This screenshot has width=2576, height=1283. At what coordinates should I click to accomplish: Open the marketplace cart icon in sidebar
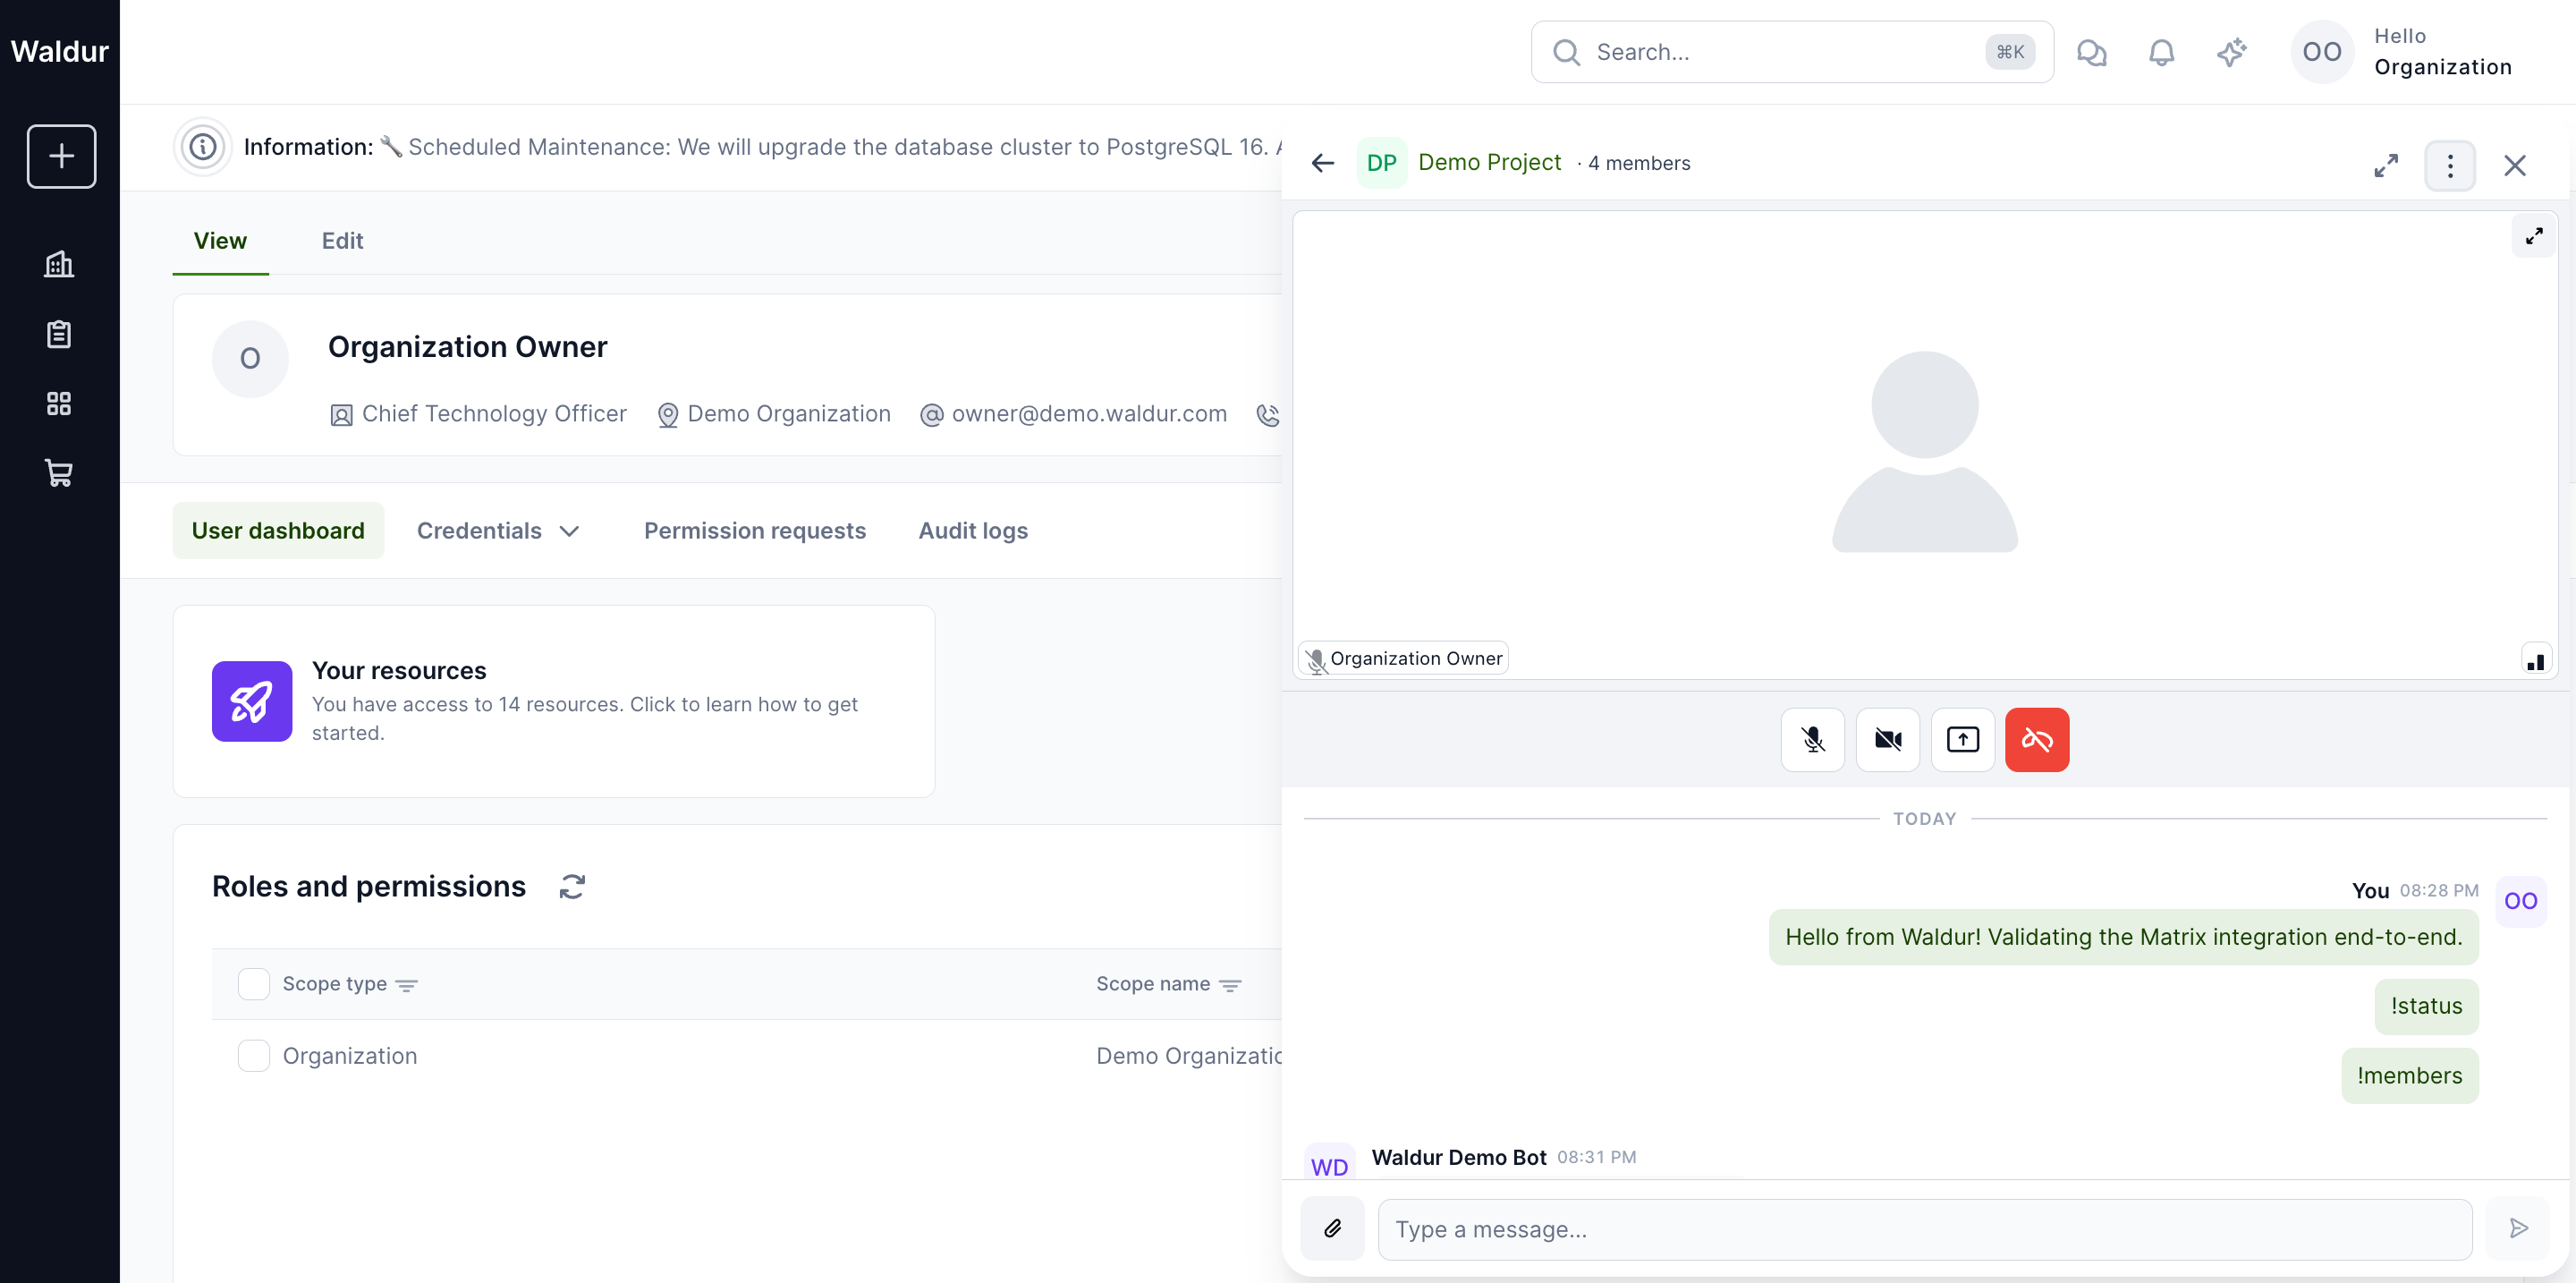[x=59, y=473]
